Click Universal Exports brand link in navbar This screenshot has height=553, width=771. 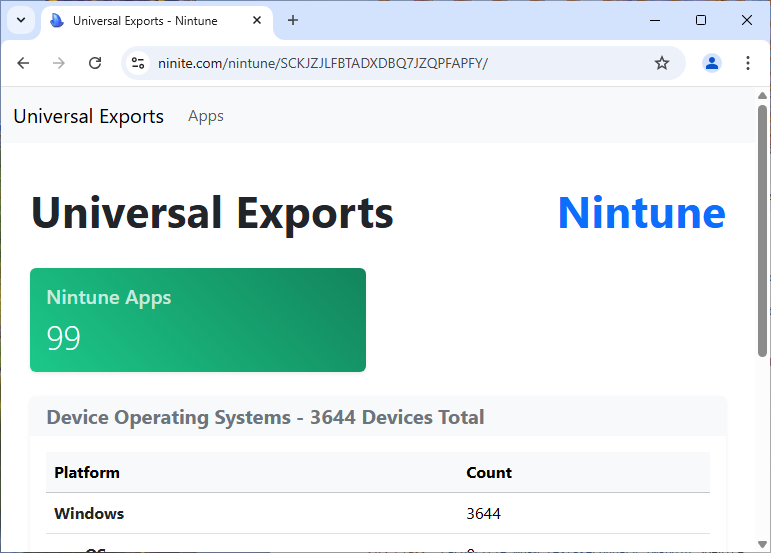tap(88, 116)
